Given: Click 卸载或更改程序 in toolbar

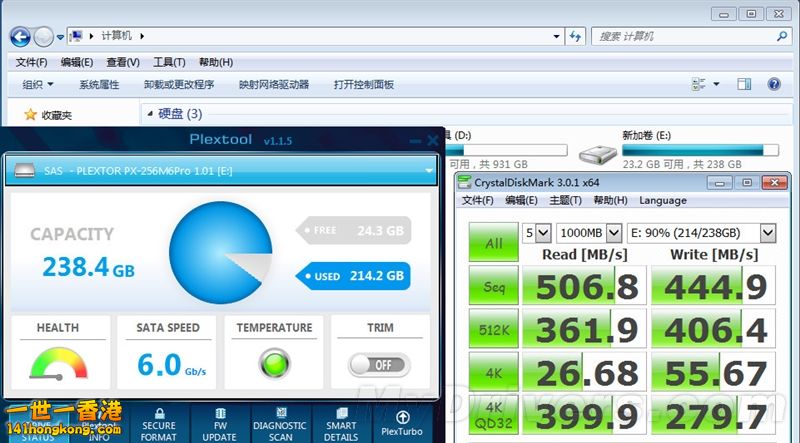Looking at the screenshot, I should (179, 85).
